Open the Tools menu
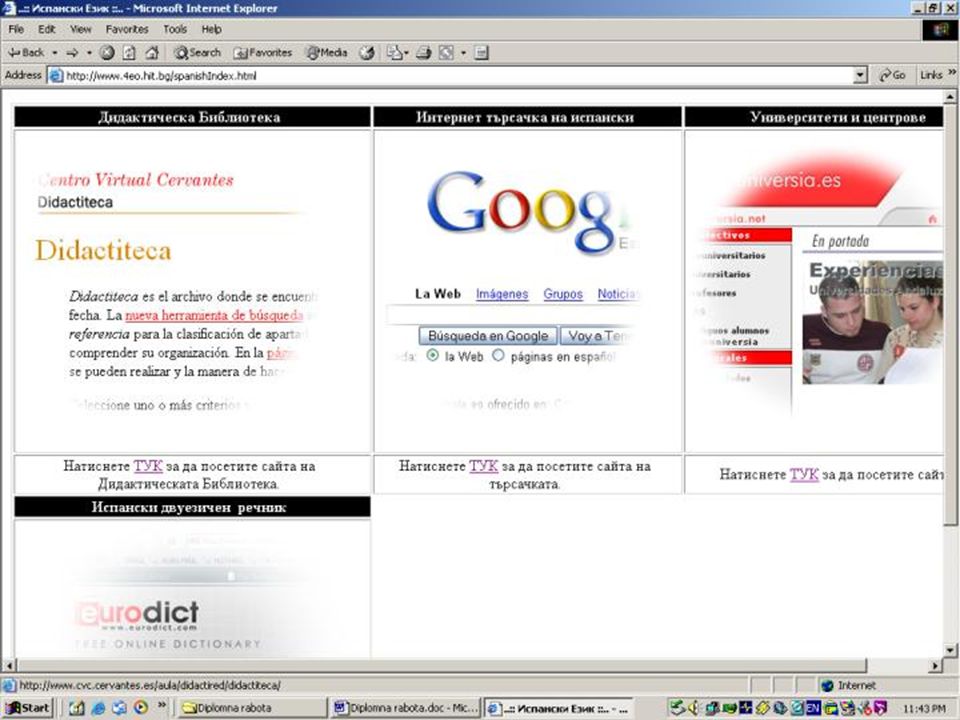 tap(174, 29)
